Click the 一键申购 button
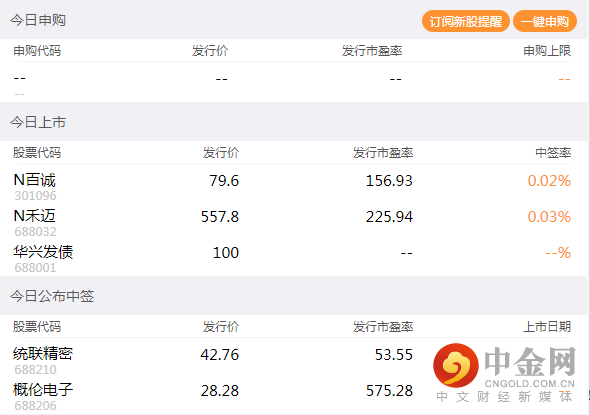Image resolution: width=590 pixels, height=415 pixels. point(544,21)
